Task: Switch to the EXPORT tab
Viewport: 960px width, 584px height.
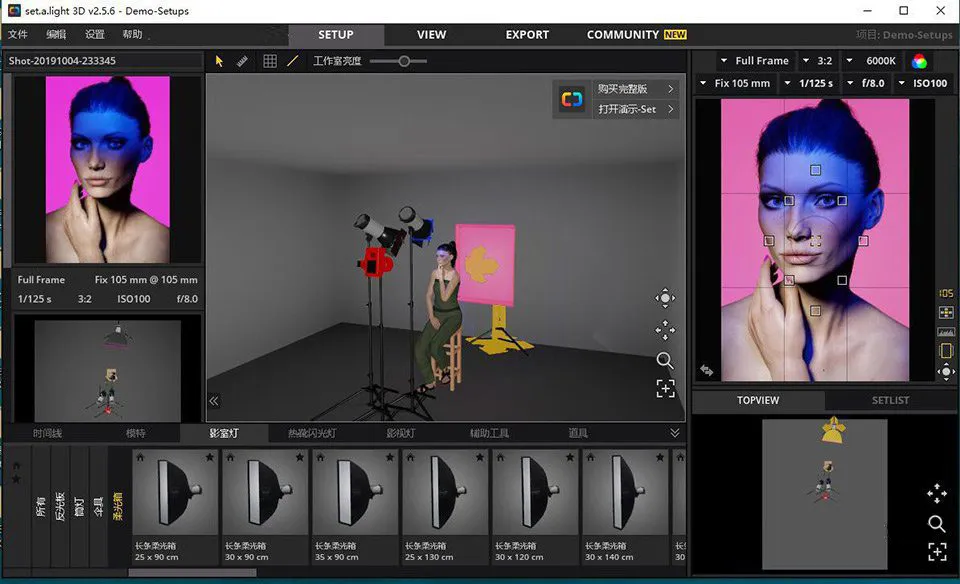Action: [527, 34]
